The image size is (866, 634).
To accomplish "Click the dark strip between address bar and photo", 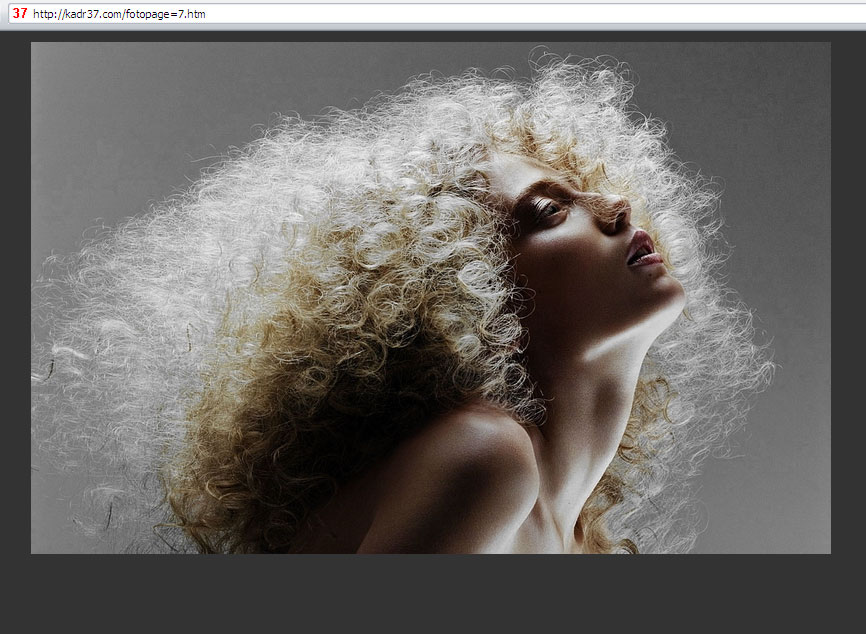I will (x=430, y=35).
